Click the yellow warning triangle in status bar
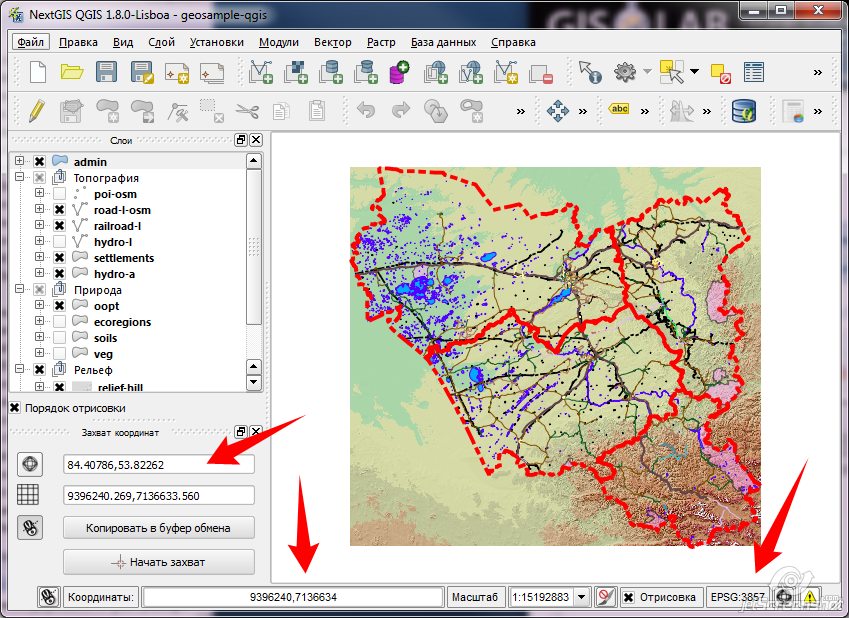 coord(809,597)
